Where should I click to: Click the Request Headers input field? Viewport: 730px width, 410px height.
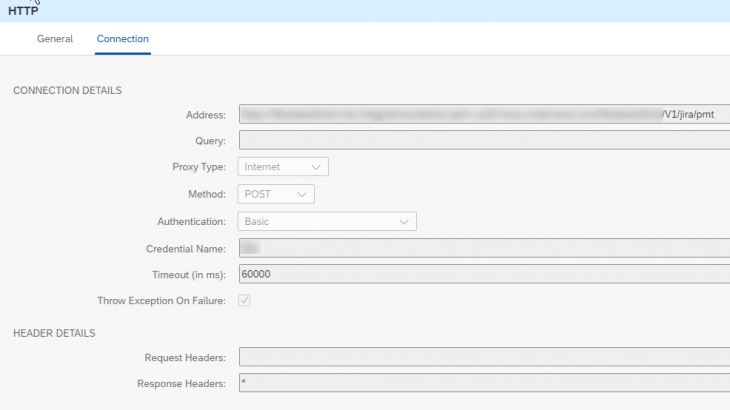coord(484,357)
